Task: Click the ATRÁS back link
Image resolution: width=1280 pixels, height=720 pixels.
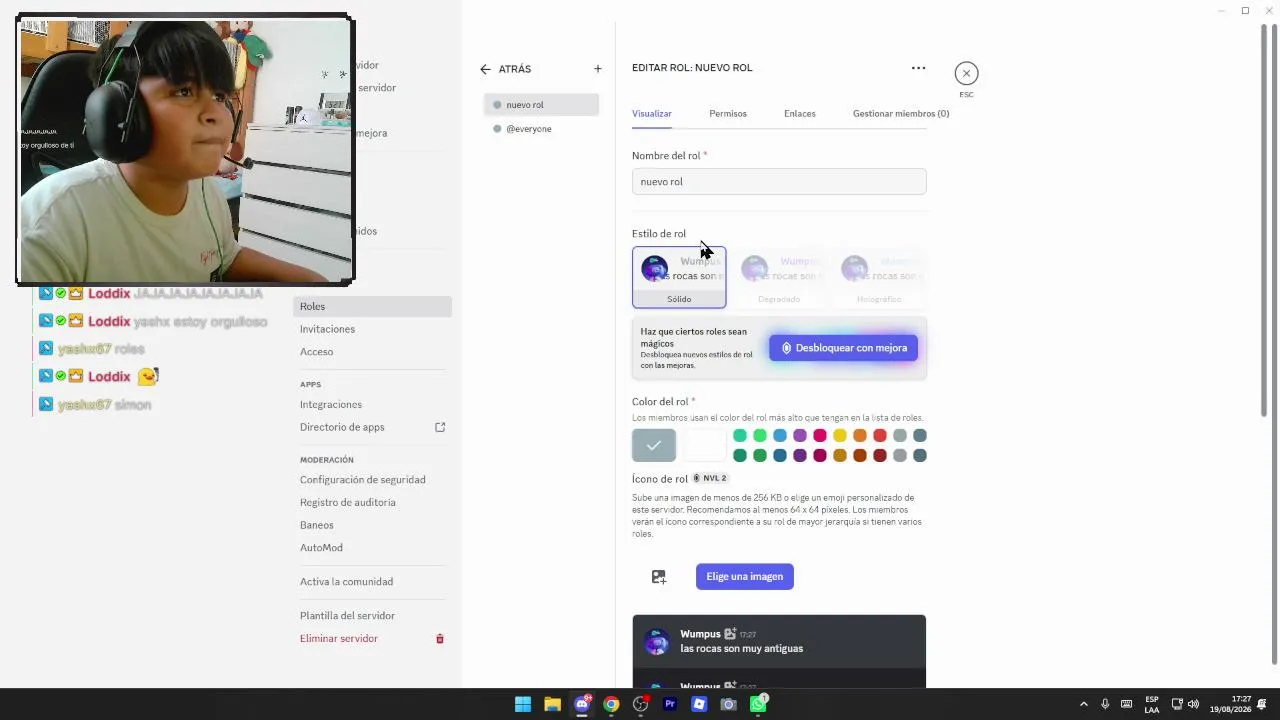Action: tap(515, 69)
